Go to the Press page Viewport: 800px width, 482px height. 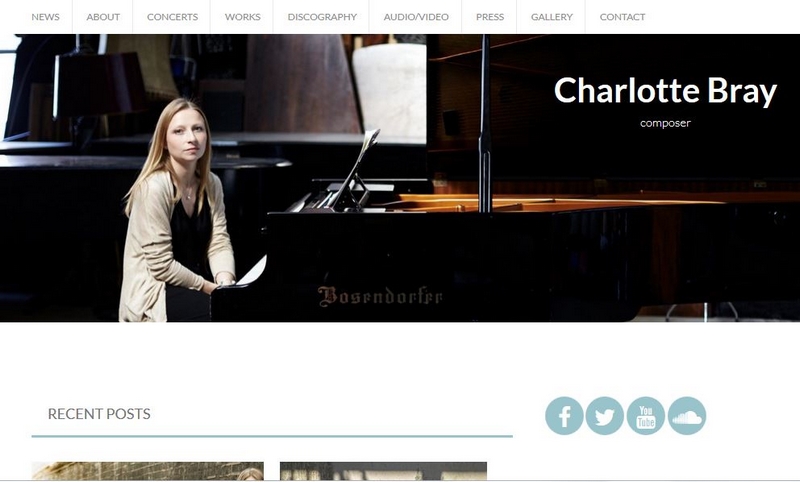(490, 17)
